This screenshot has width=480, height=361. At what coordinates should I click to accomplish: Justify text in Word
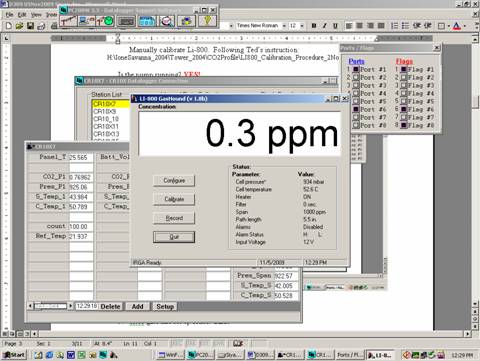click(x=381, y=26)
